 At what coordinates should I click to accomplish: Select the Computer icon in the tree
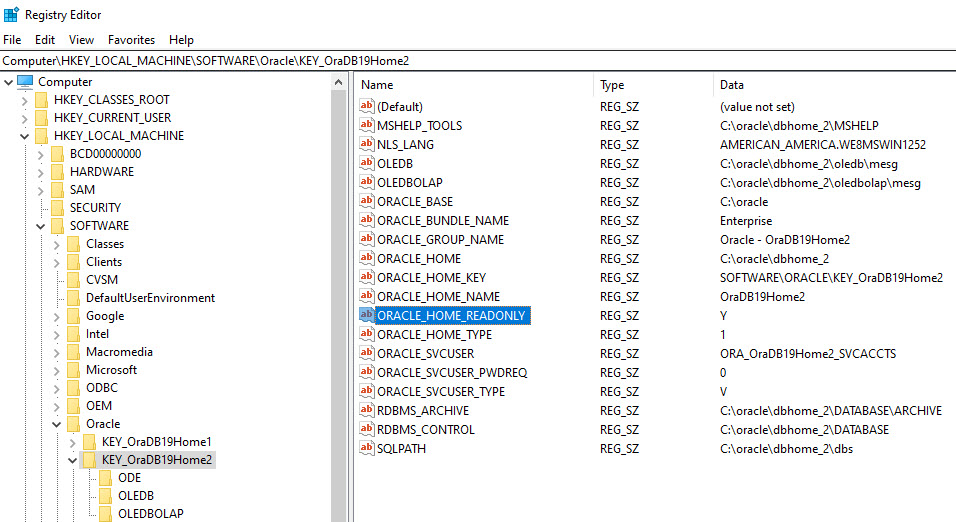pos(25,82)
